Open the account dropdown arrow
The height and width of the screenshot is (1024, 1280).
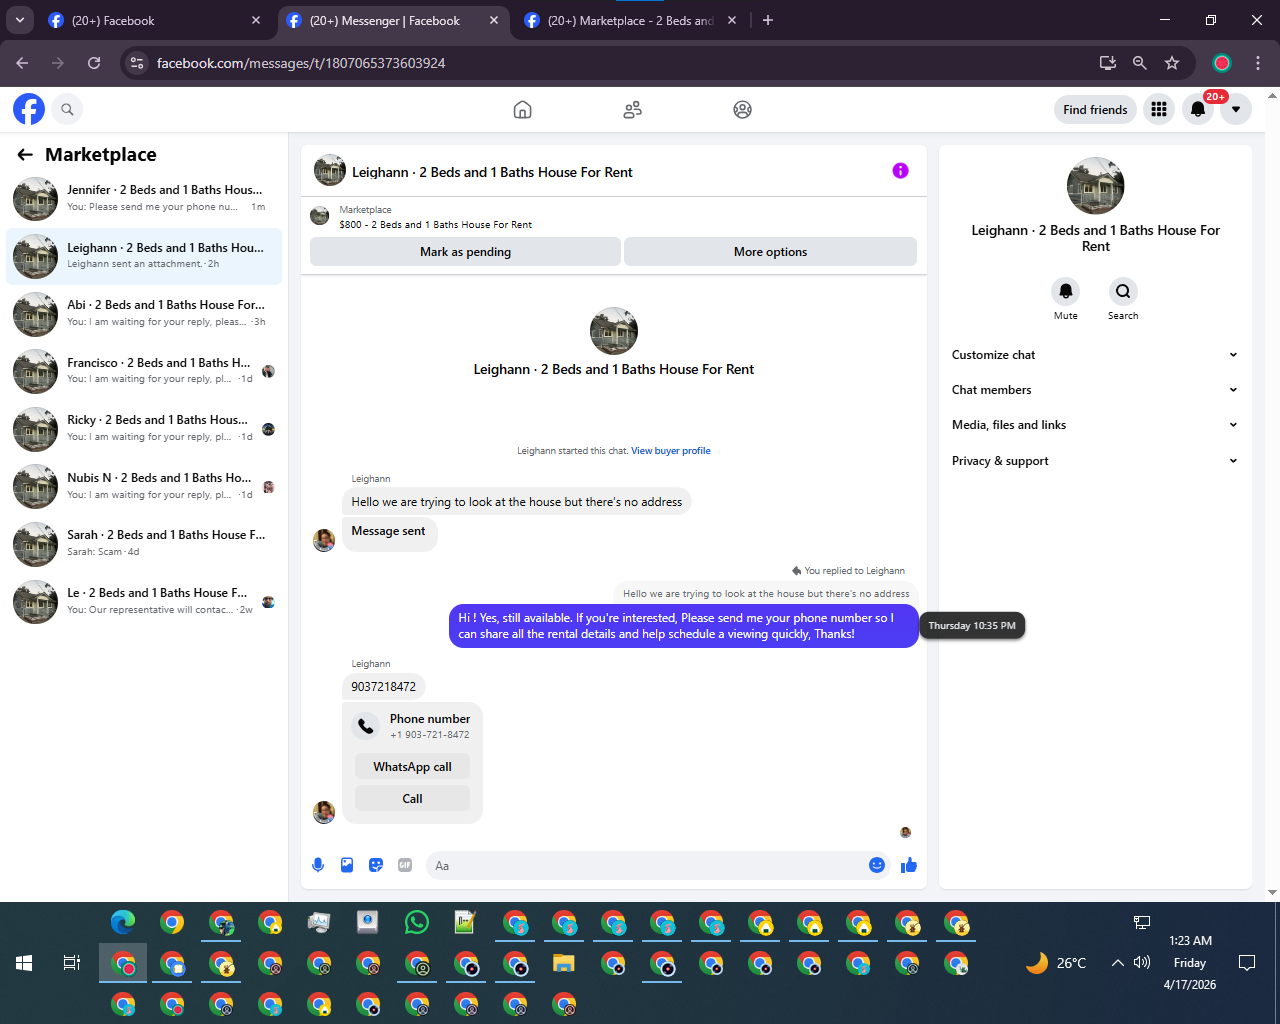tap(1236, 109)
